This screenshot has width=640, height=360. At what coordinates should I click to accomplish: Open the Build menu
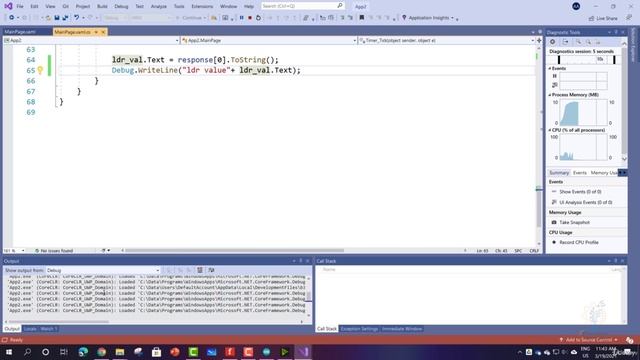pos(102,7)
